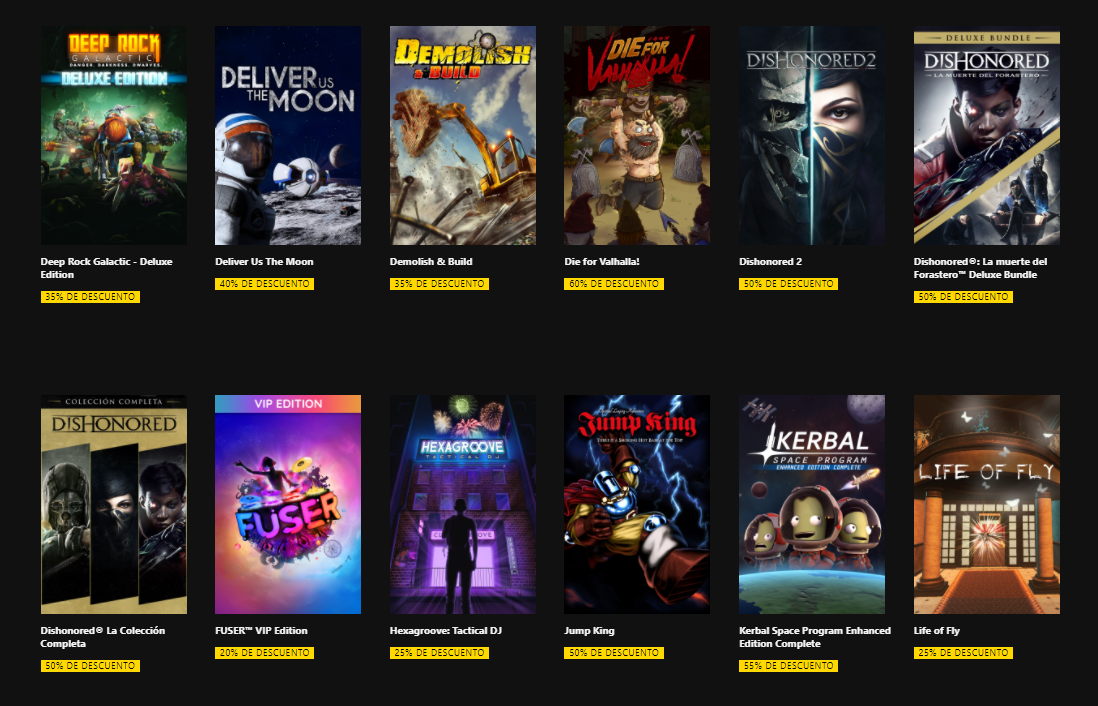Choose the Jump King cover art
The image size is (1098, 706).
click(637, 504)
